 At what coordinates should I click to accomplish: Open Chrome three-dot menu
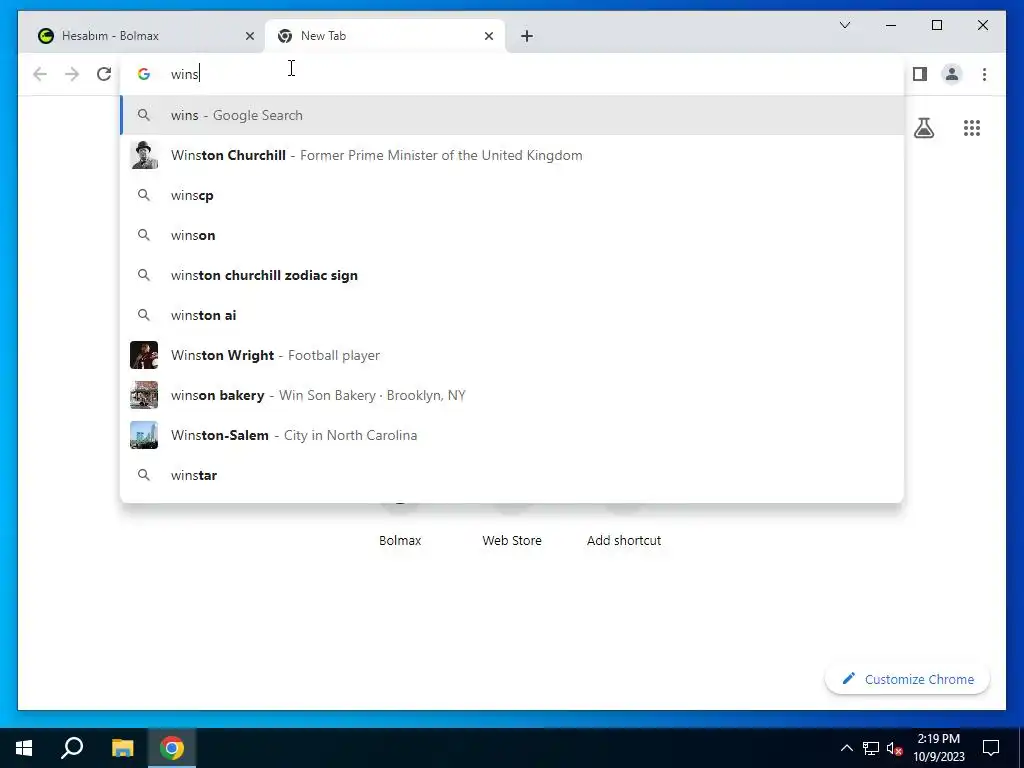tap(984, 74)
